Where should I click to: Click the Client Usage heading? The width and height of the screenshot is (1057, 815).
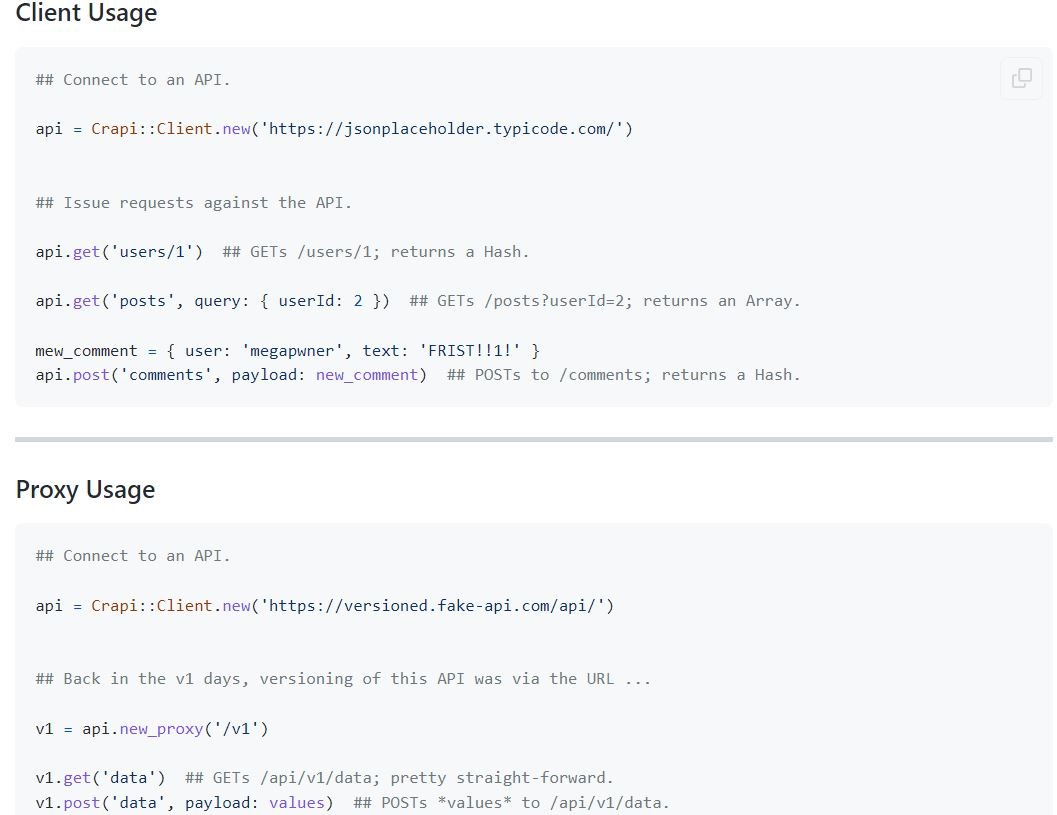coord(86,13)
